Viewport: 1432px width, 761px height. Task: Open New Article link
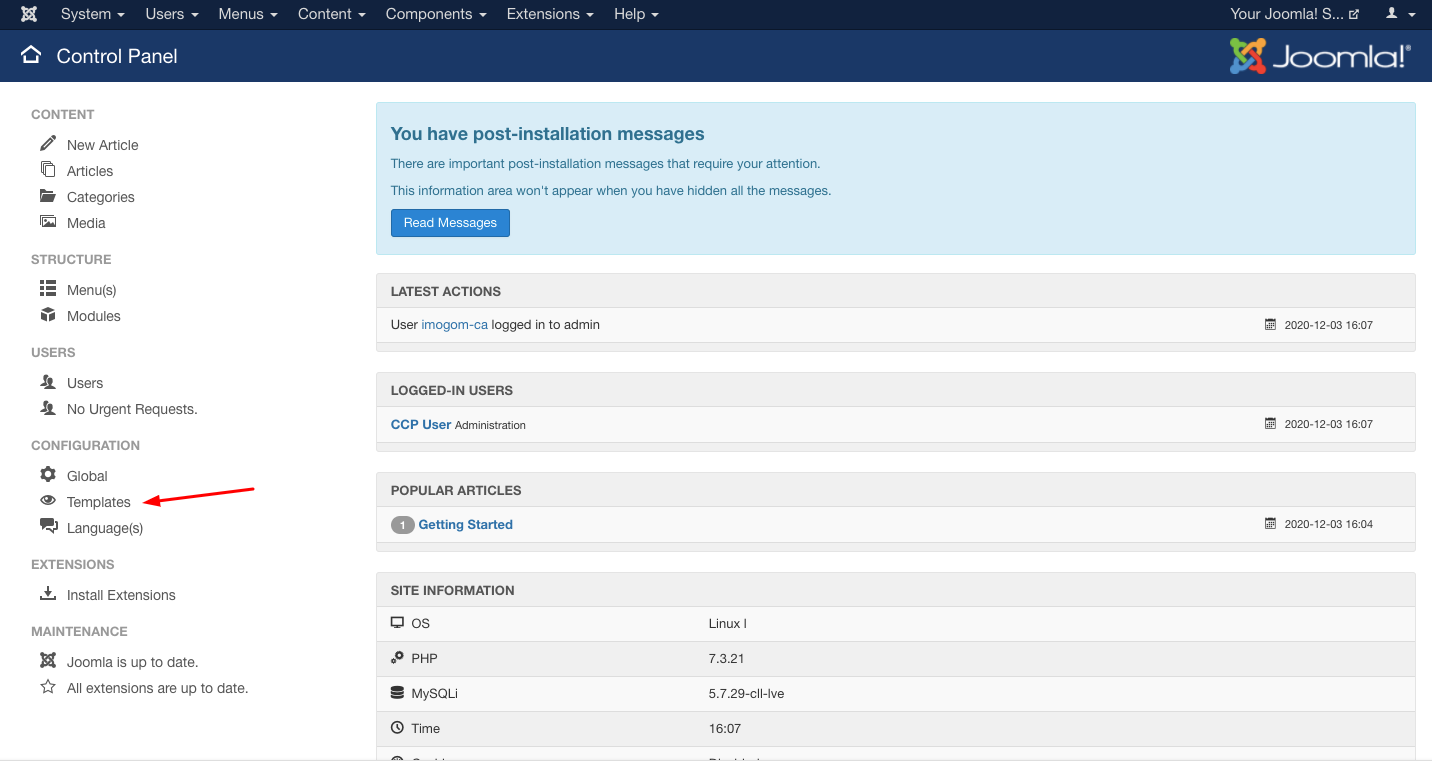click(x=102, y=145)
